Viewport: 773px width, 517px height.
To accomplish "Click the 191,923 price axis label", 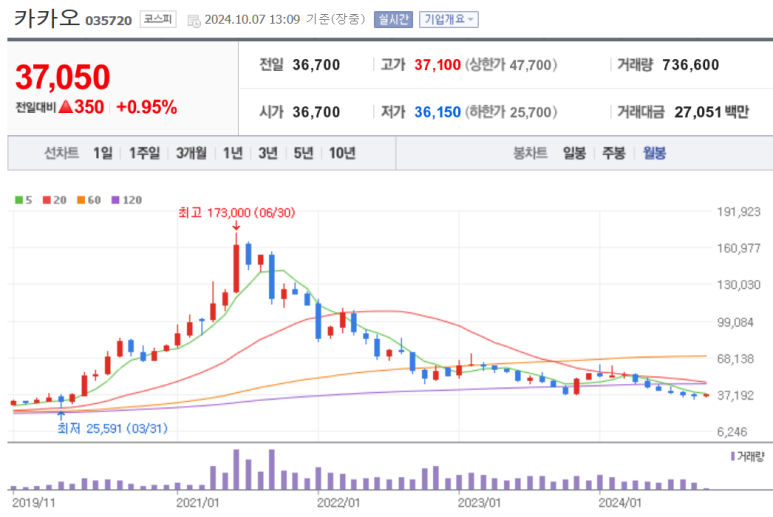I will (x=738, y=212).
